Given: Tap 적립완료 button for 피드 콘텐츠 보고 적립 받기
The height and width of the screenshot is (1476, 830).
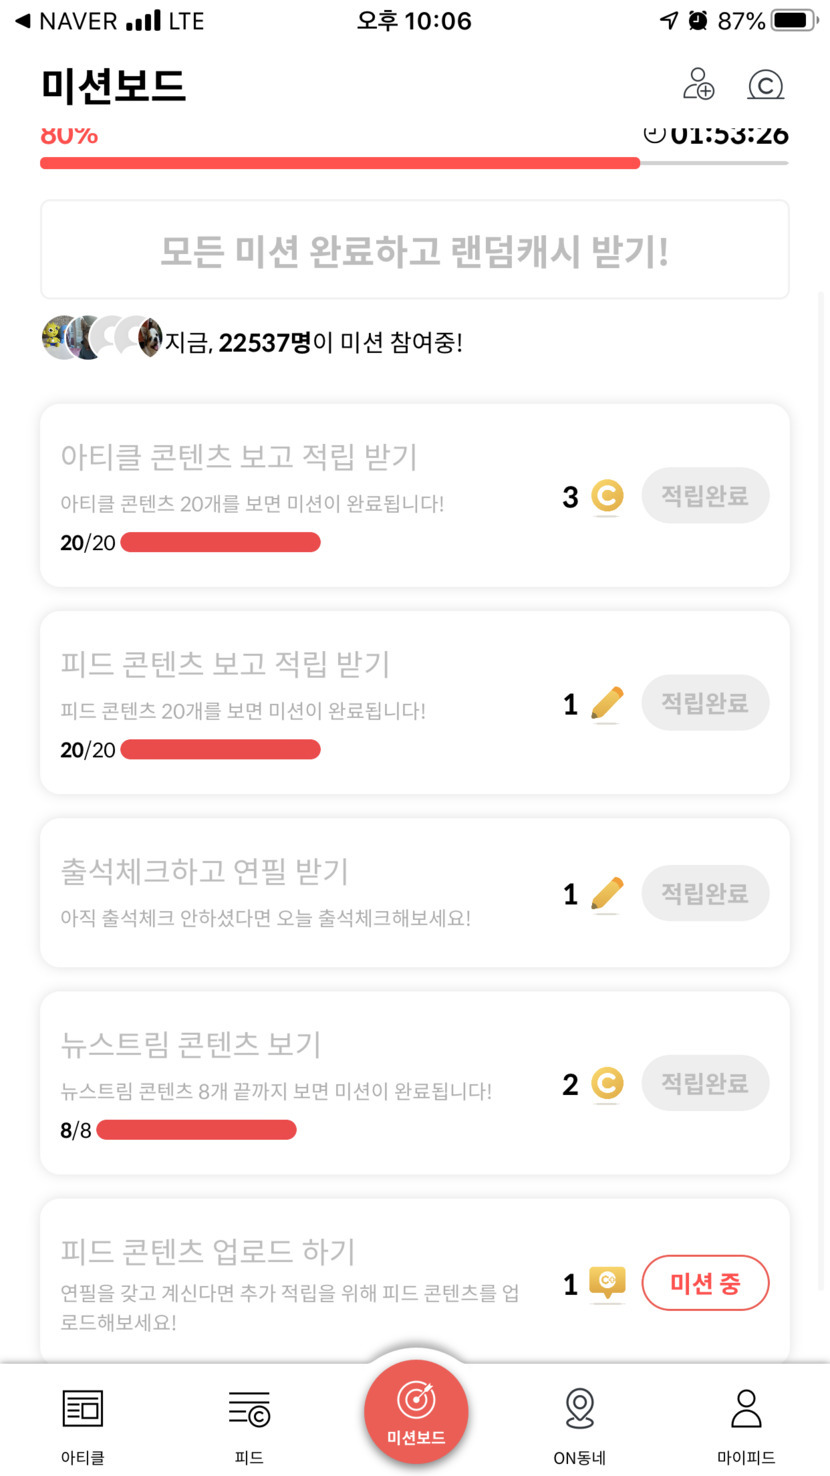Looking at the screenshot, I should [705, 703].
